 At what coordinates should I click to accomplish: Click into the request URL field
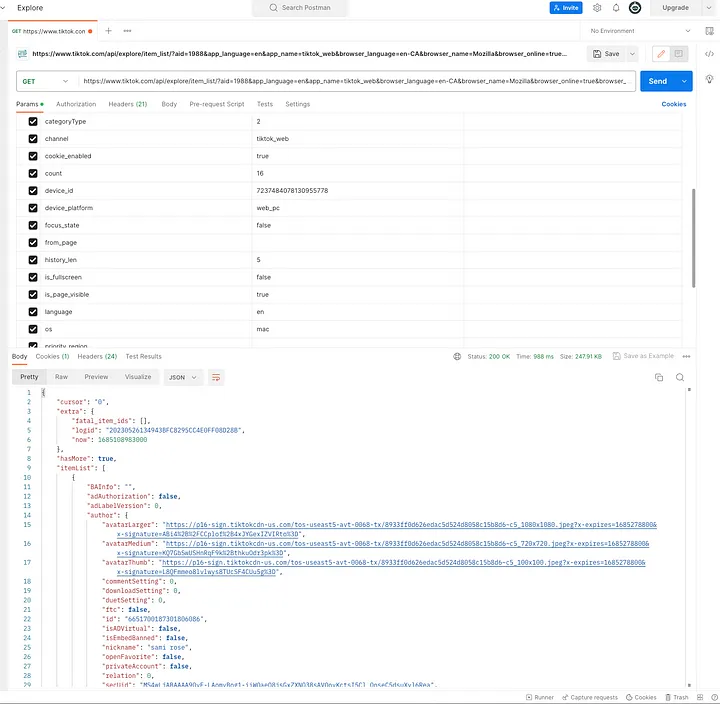[x=355, y=81]
